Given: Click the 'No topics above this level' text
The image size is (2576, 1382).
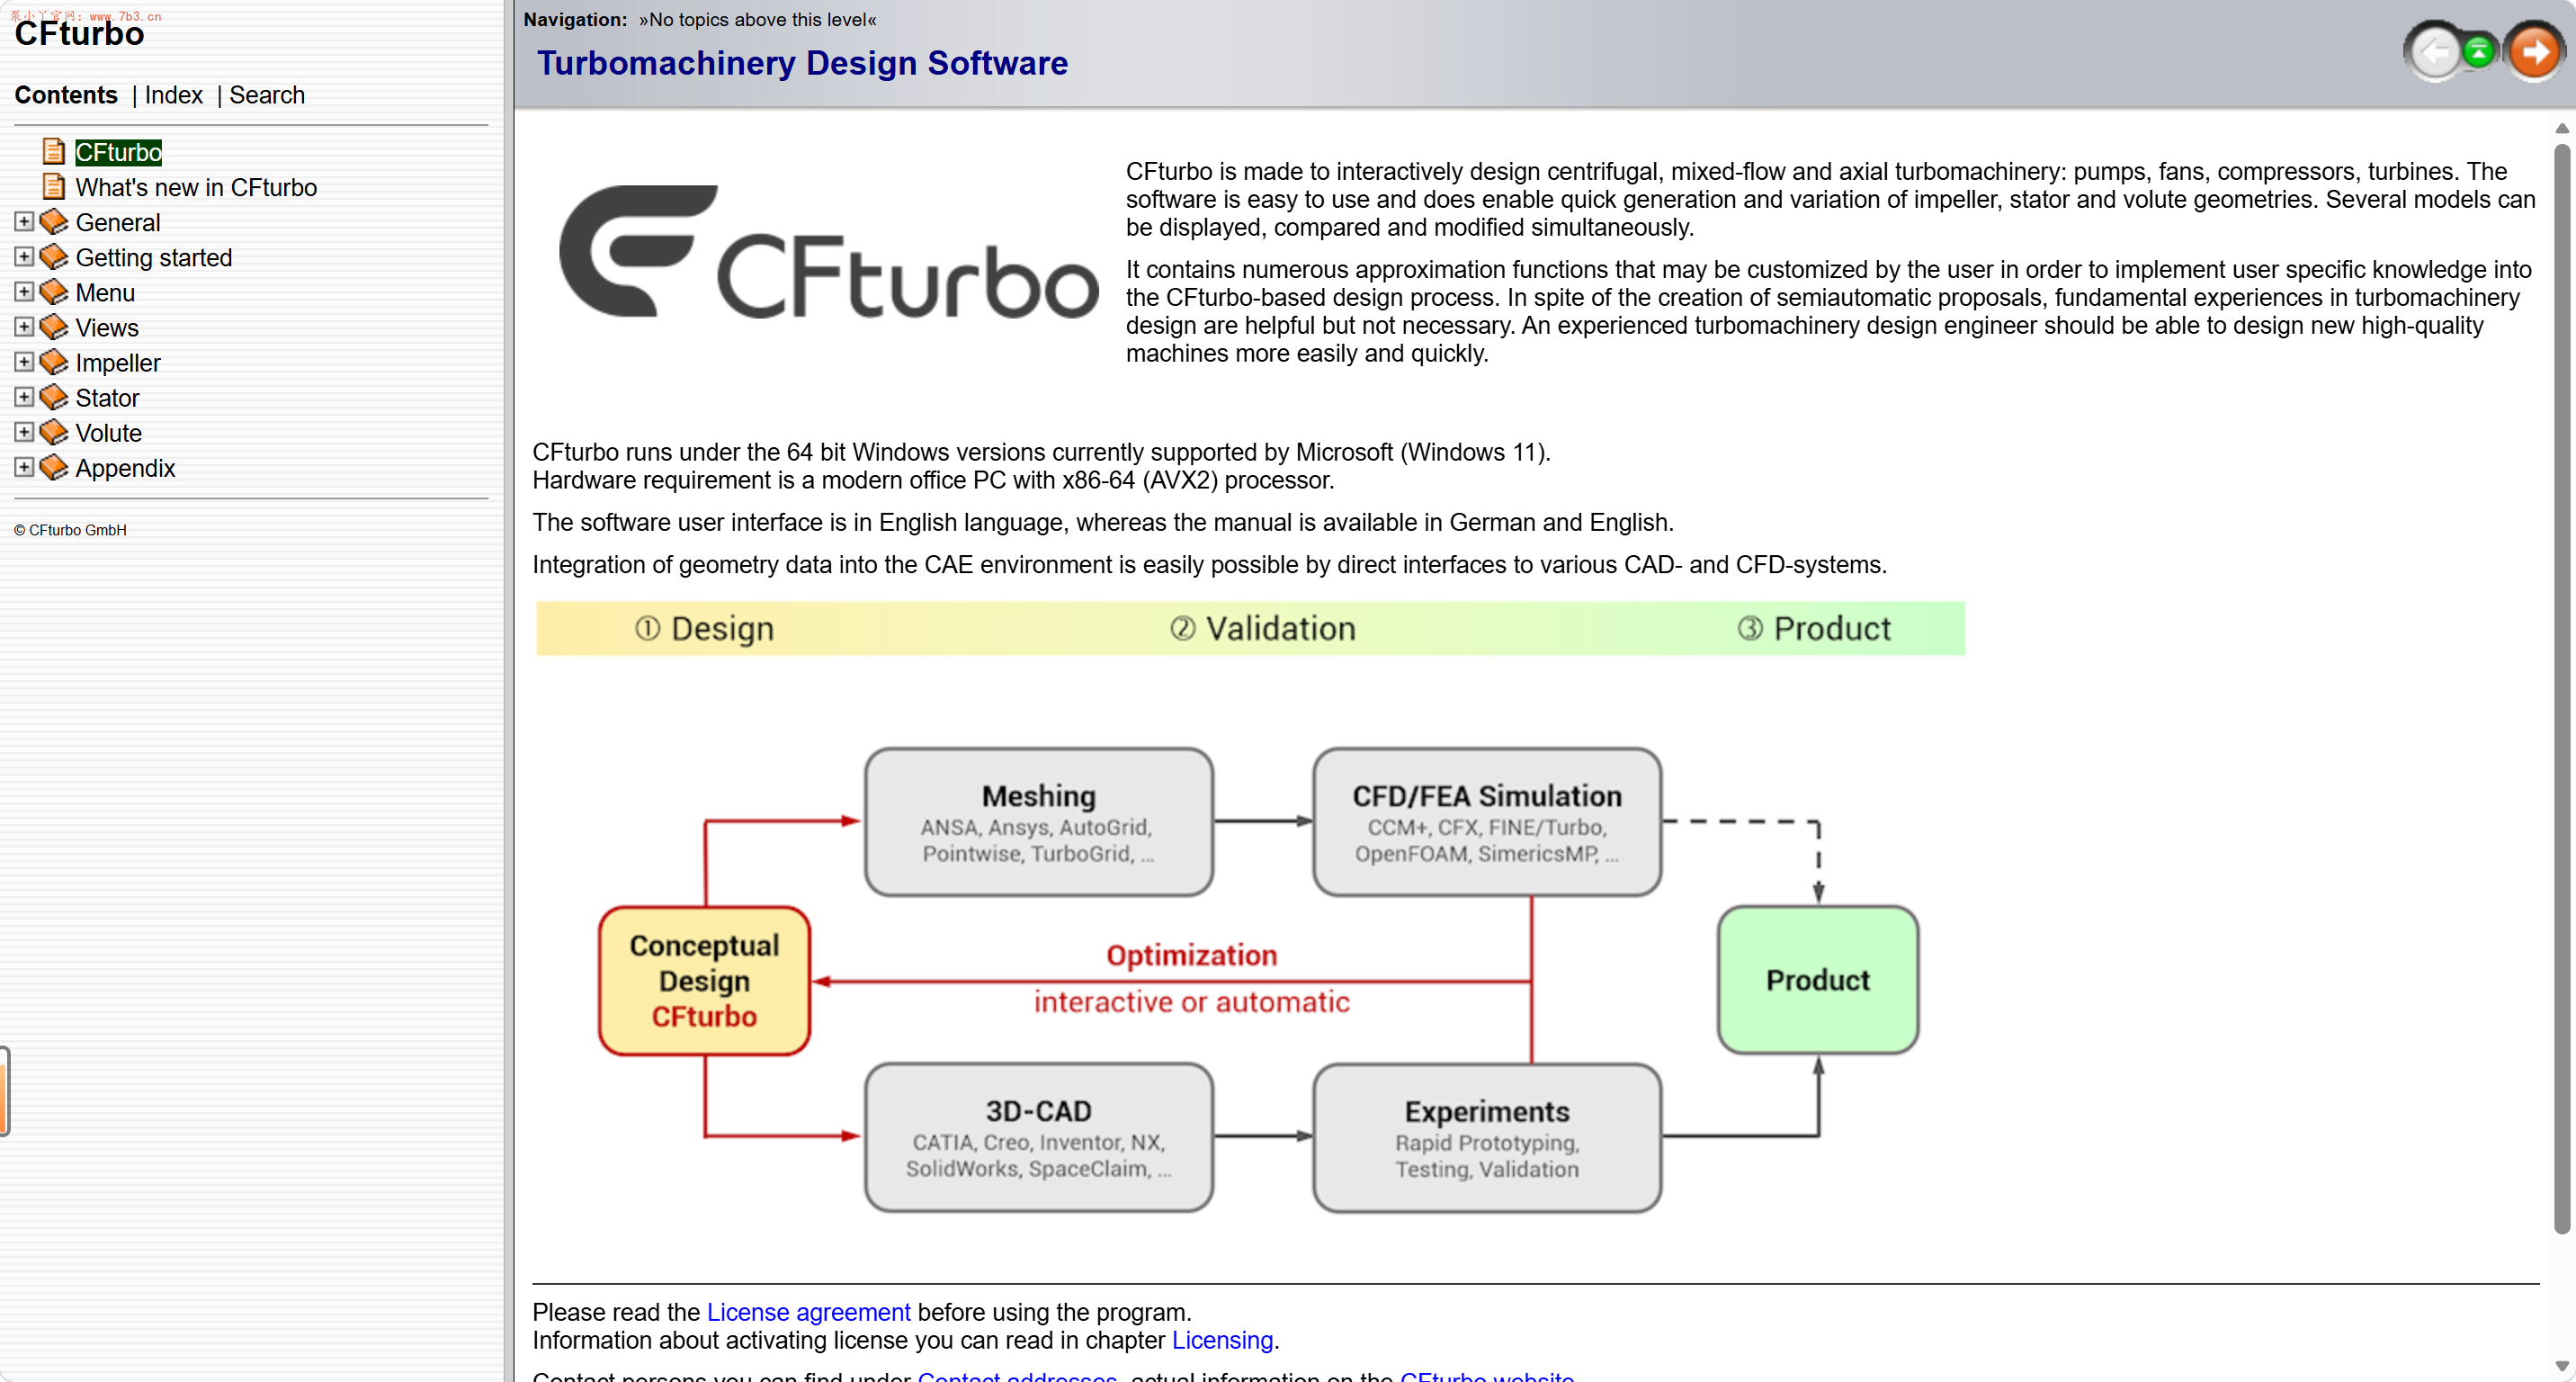Looking at the screenshot, I should [x=757, y=19].
